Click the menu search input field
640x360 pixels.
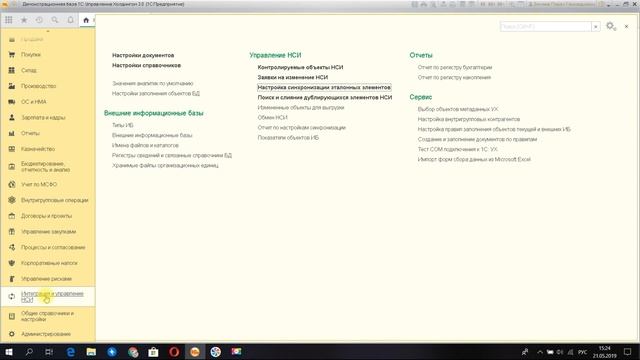coord(546,27)
